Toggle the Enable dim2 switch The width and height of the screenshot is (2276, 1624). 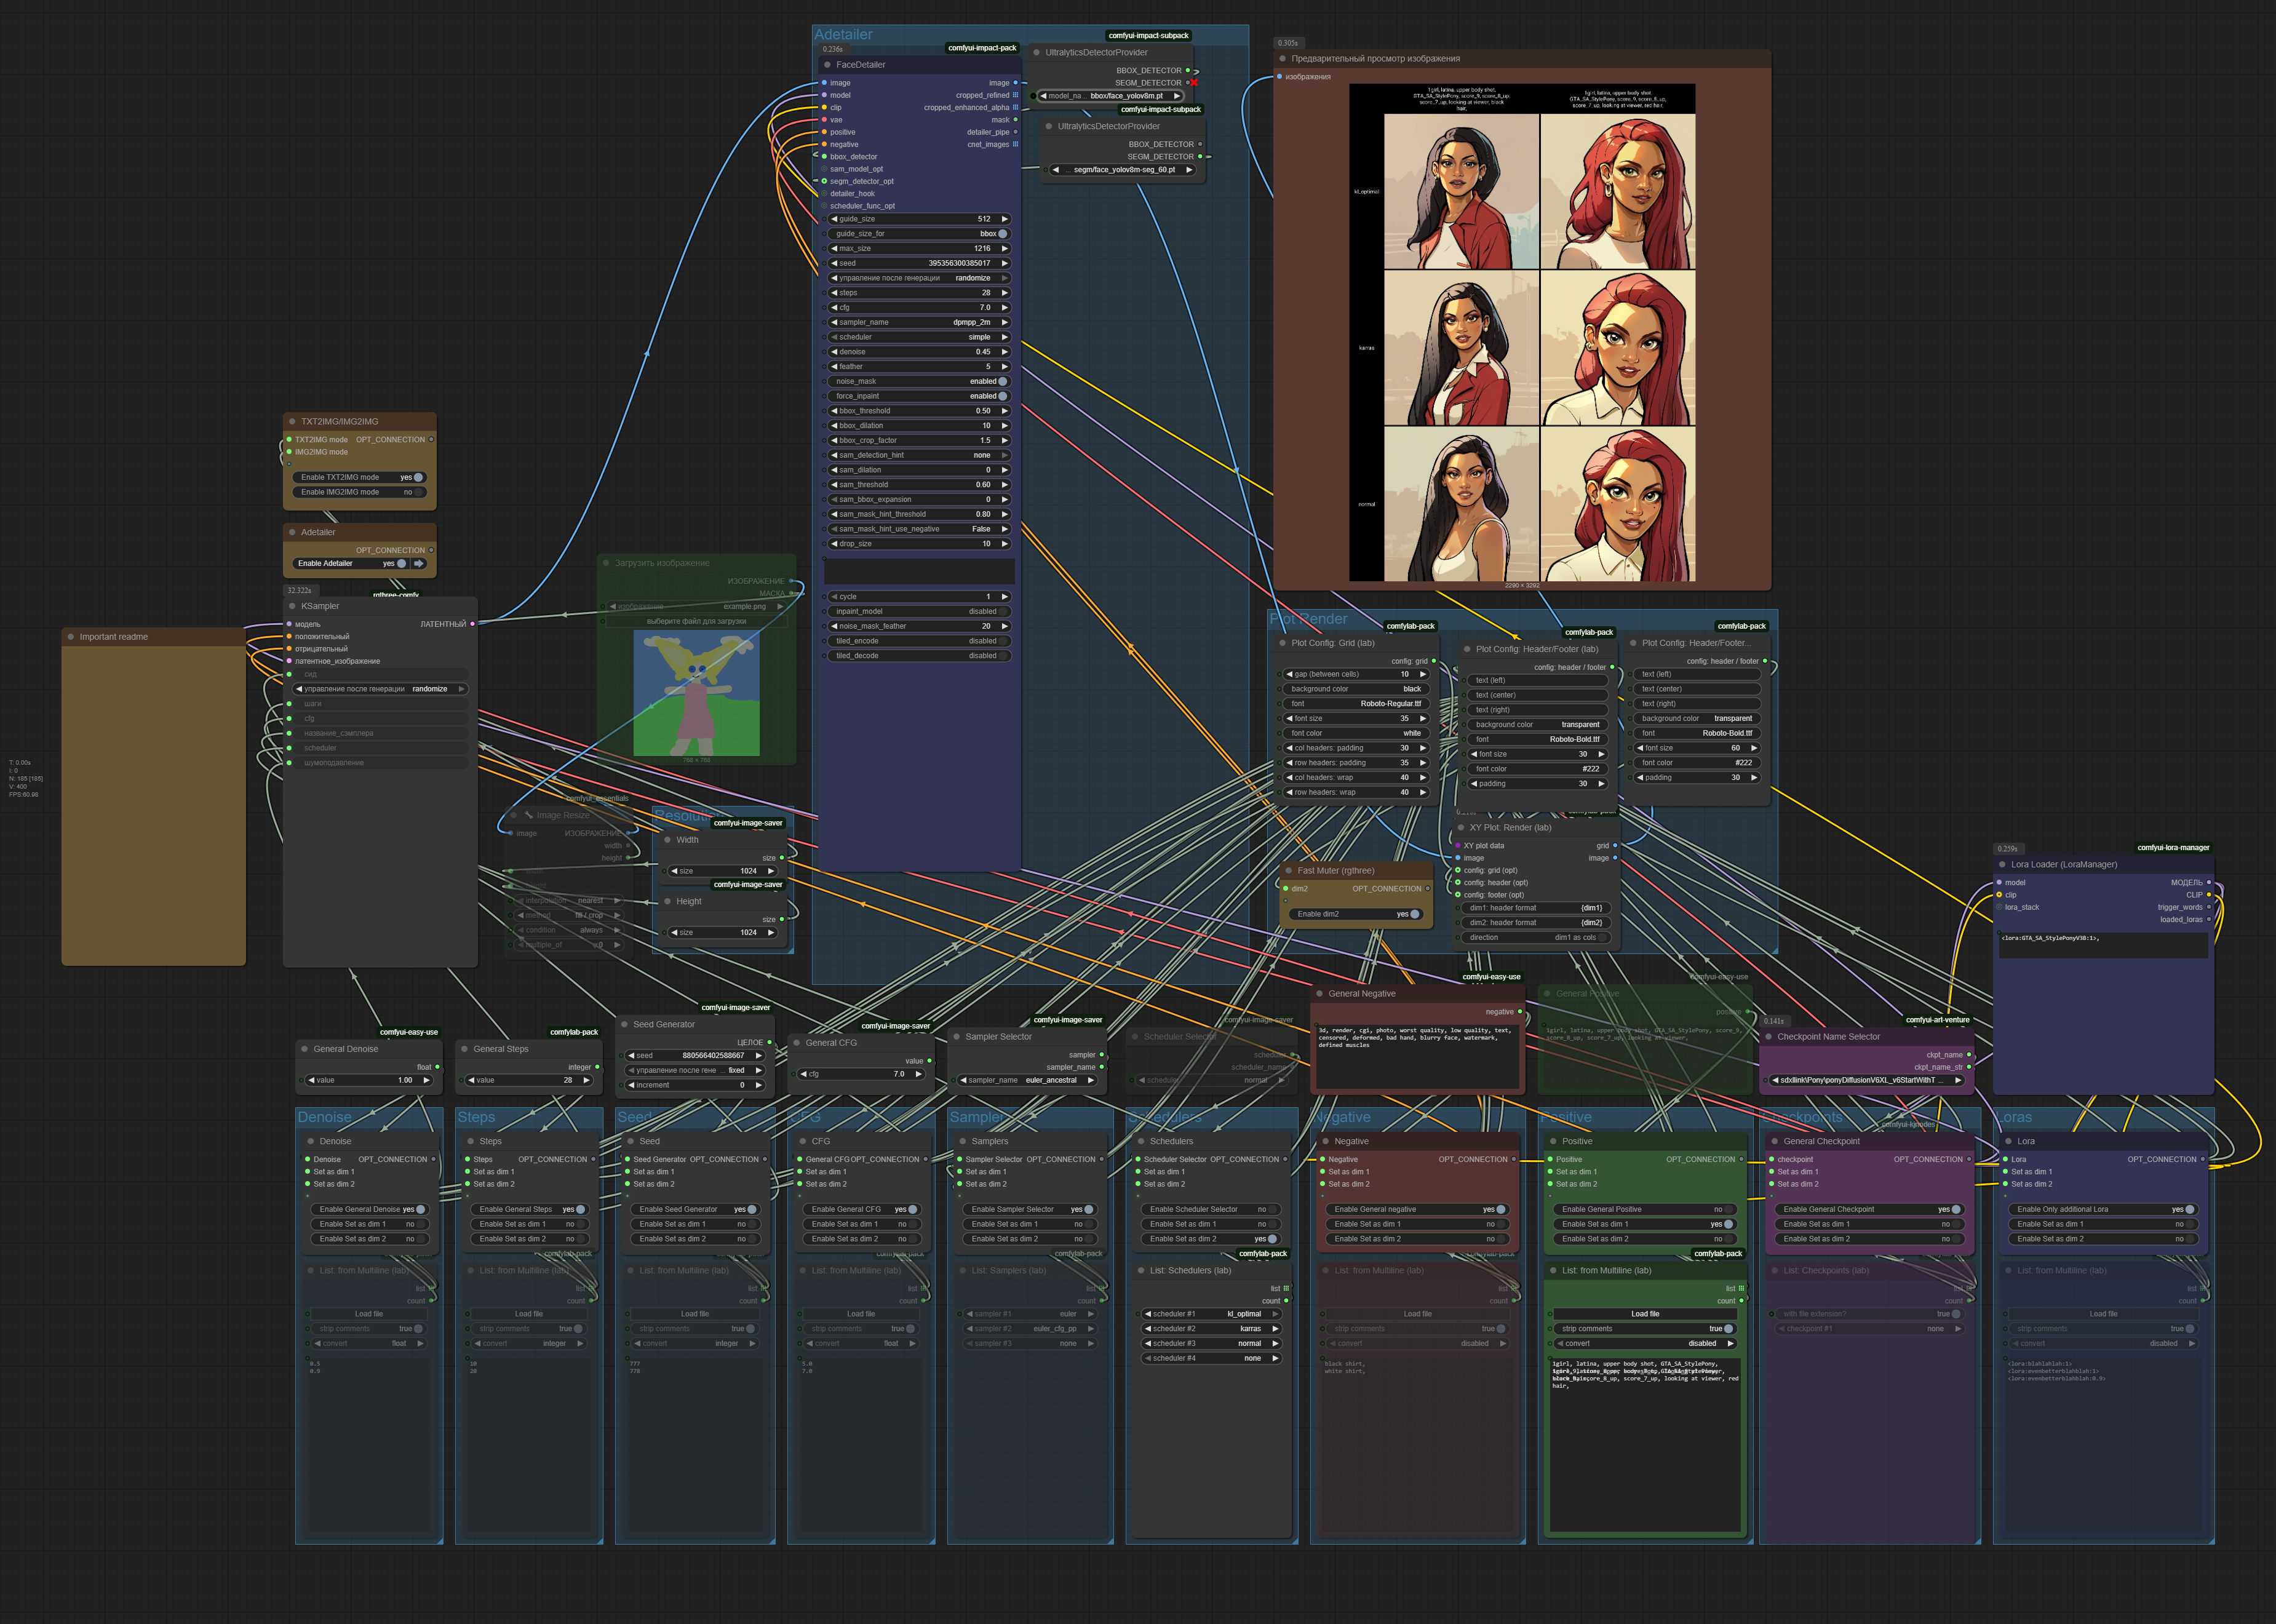tap(1414, 914)
